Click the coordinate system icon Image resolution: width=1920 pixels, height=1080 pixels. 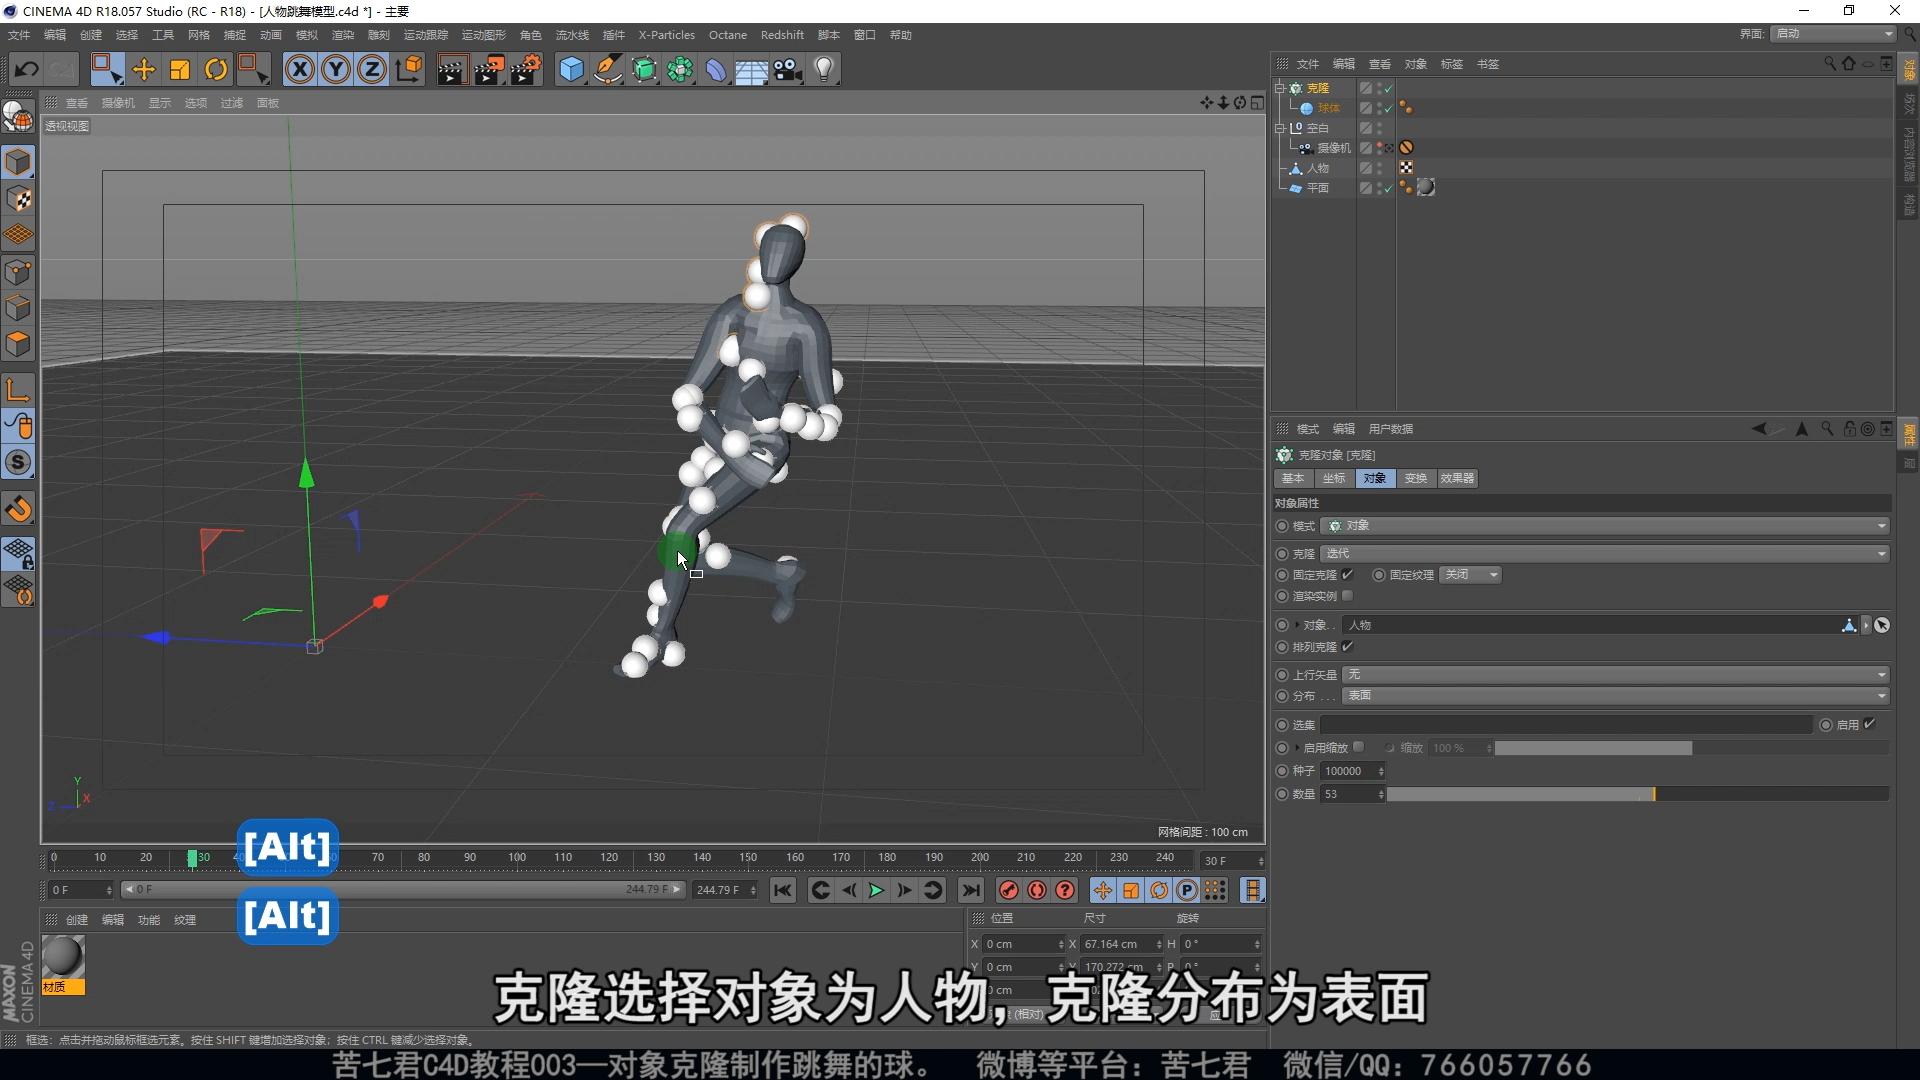coord(409,70)
